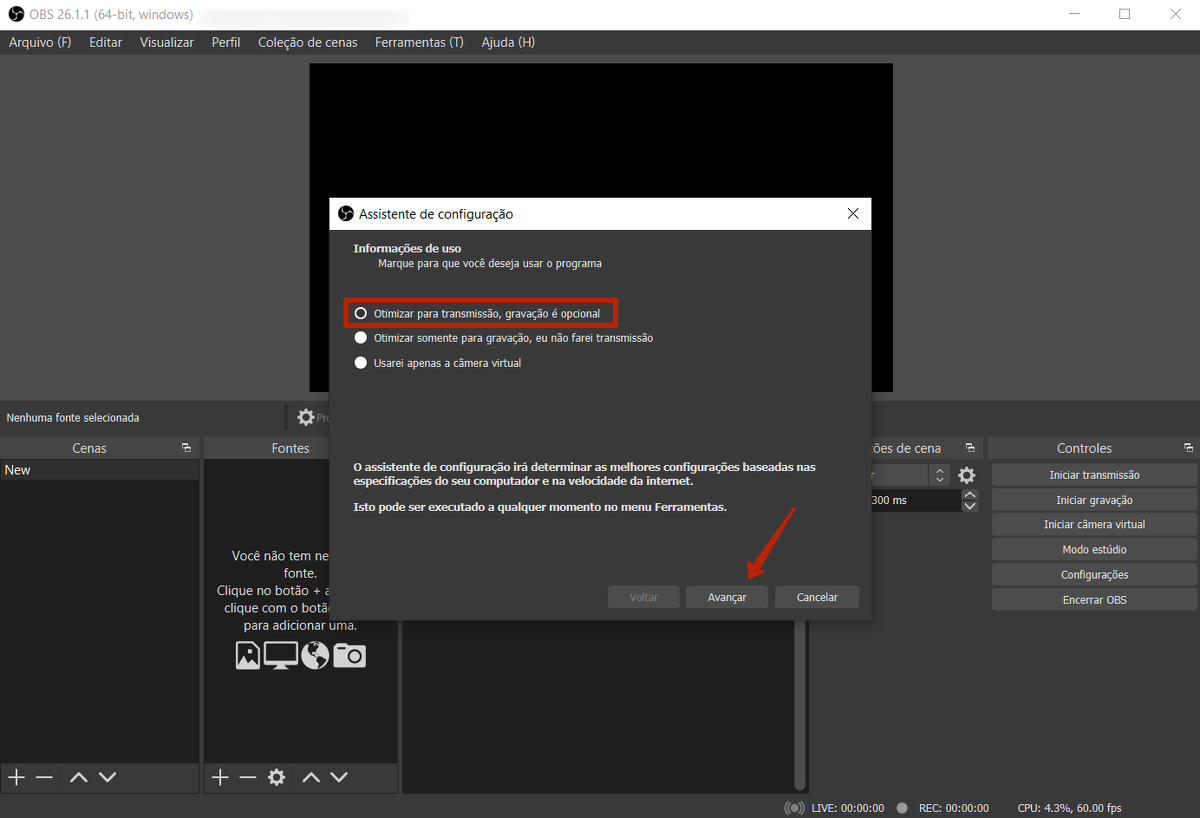Open the Coleção de cenas menu
1200x818 pixels.
307,43
